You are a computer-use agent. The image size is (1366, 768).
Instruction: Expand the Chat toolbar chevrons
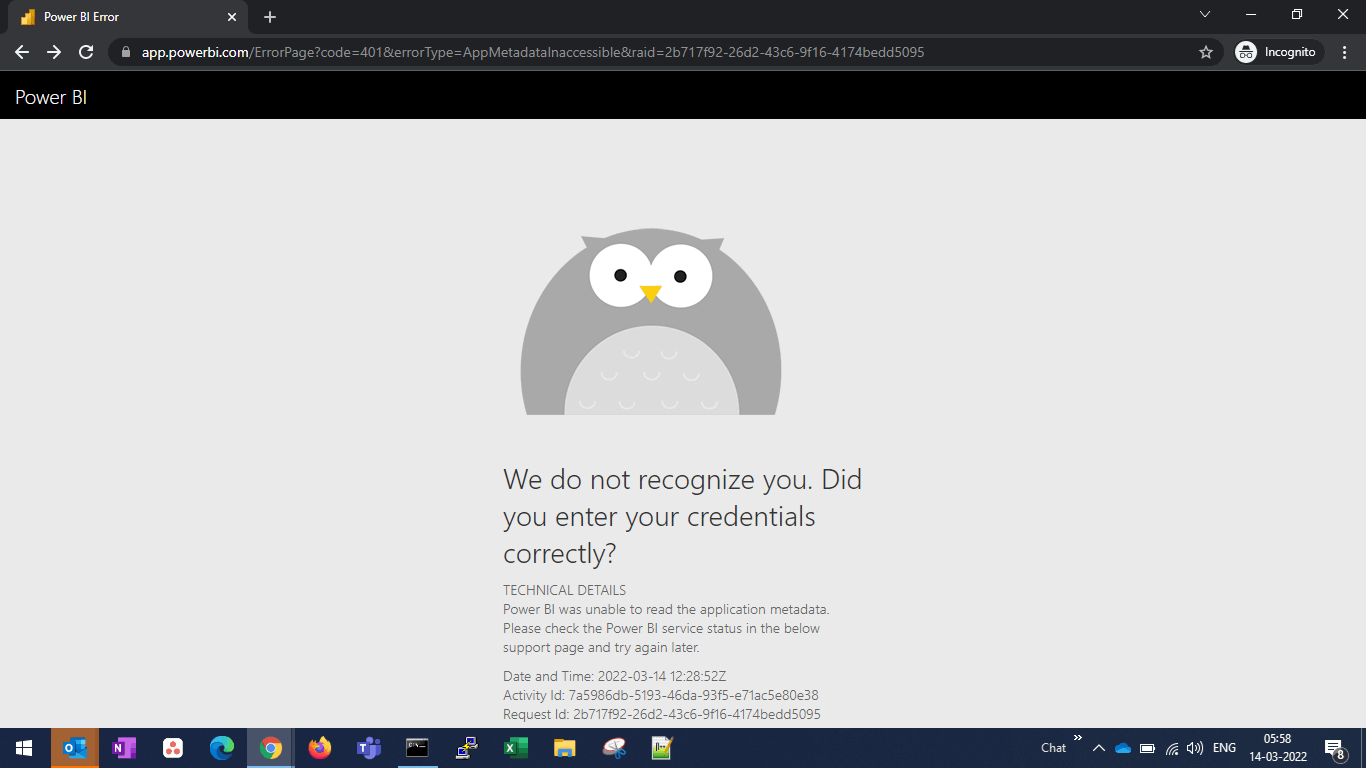pos(1078,738)
